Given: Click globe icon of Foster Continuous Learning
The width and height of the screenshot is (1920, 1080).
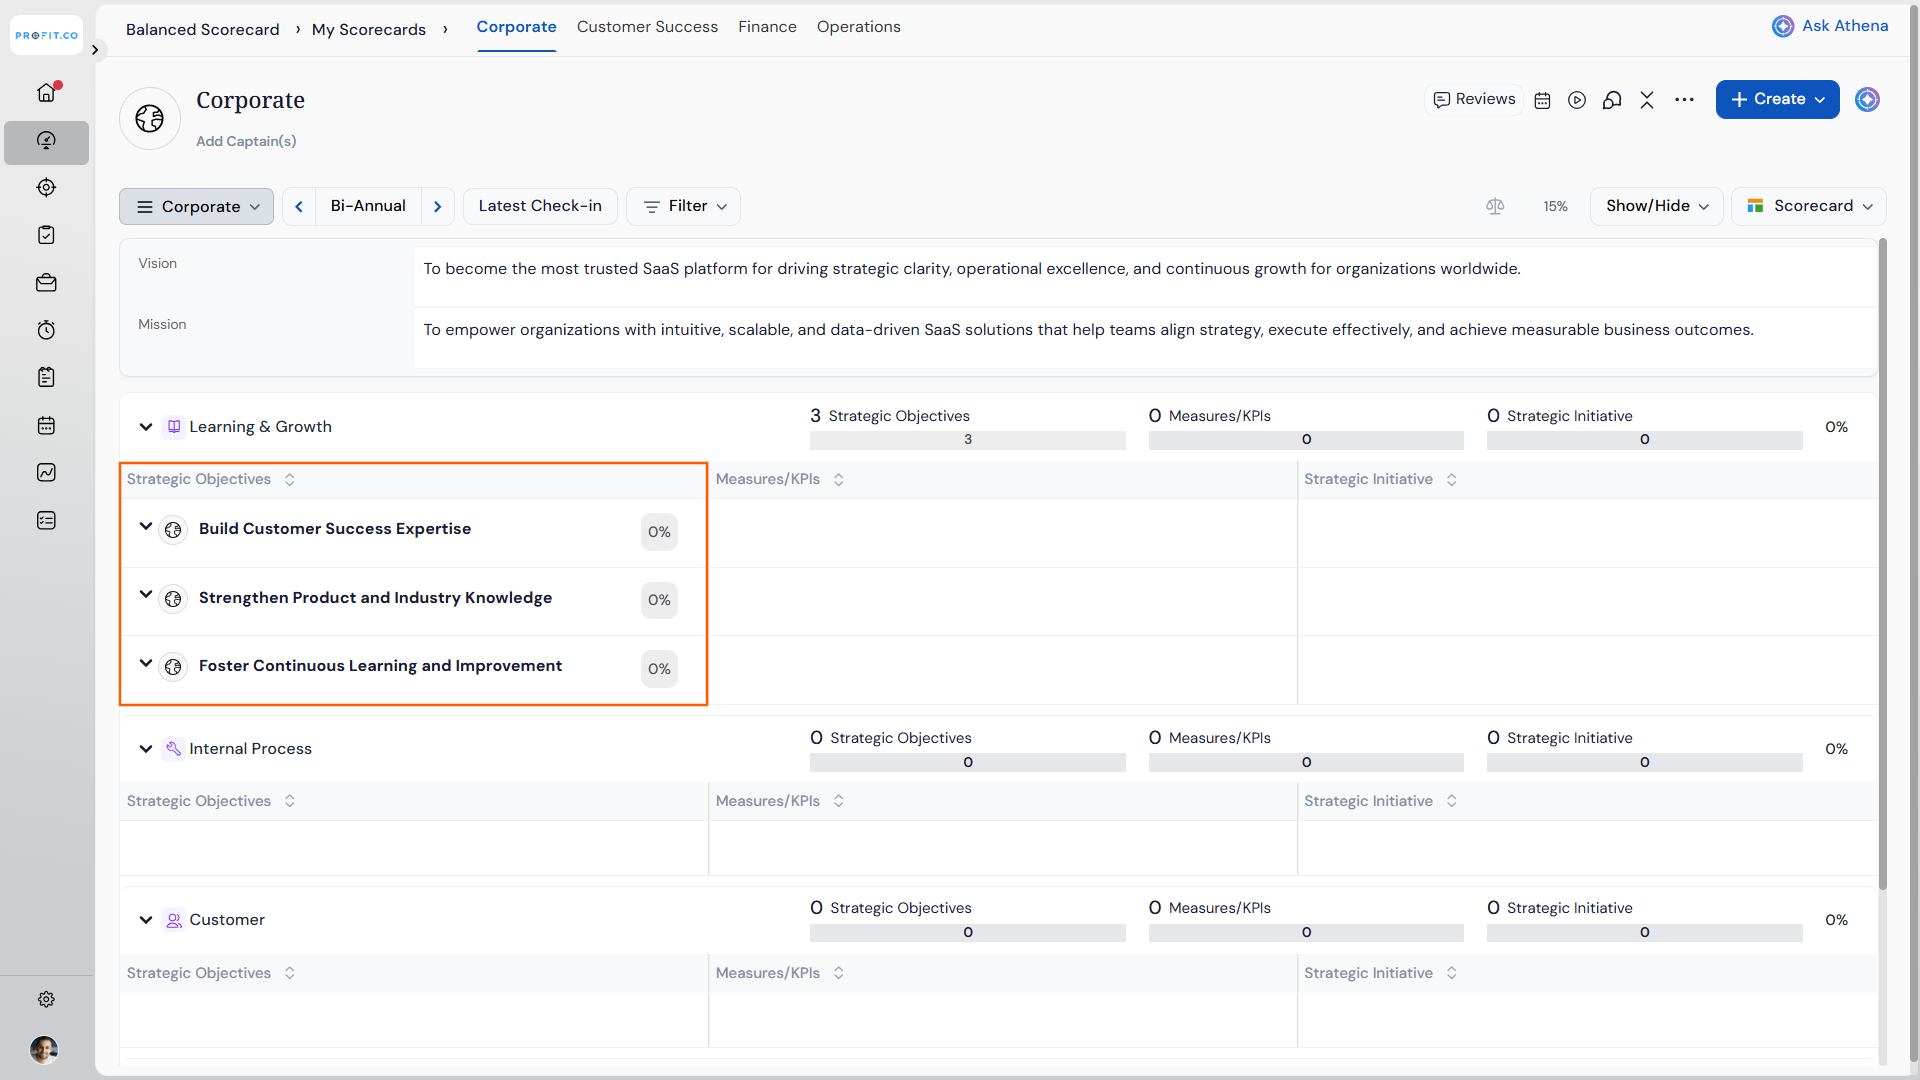Looking at the screenshot, I should click(x=173, y=667).
